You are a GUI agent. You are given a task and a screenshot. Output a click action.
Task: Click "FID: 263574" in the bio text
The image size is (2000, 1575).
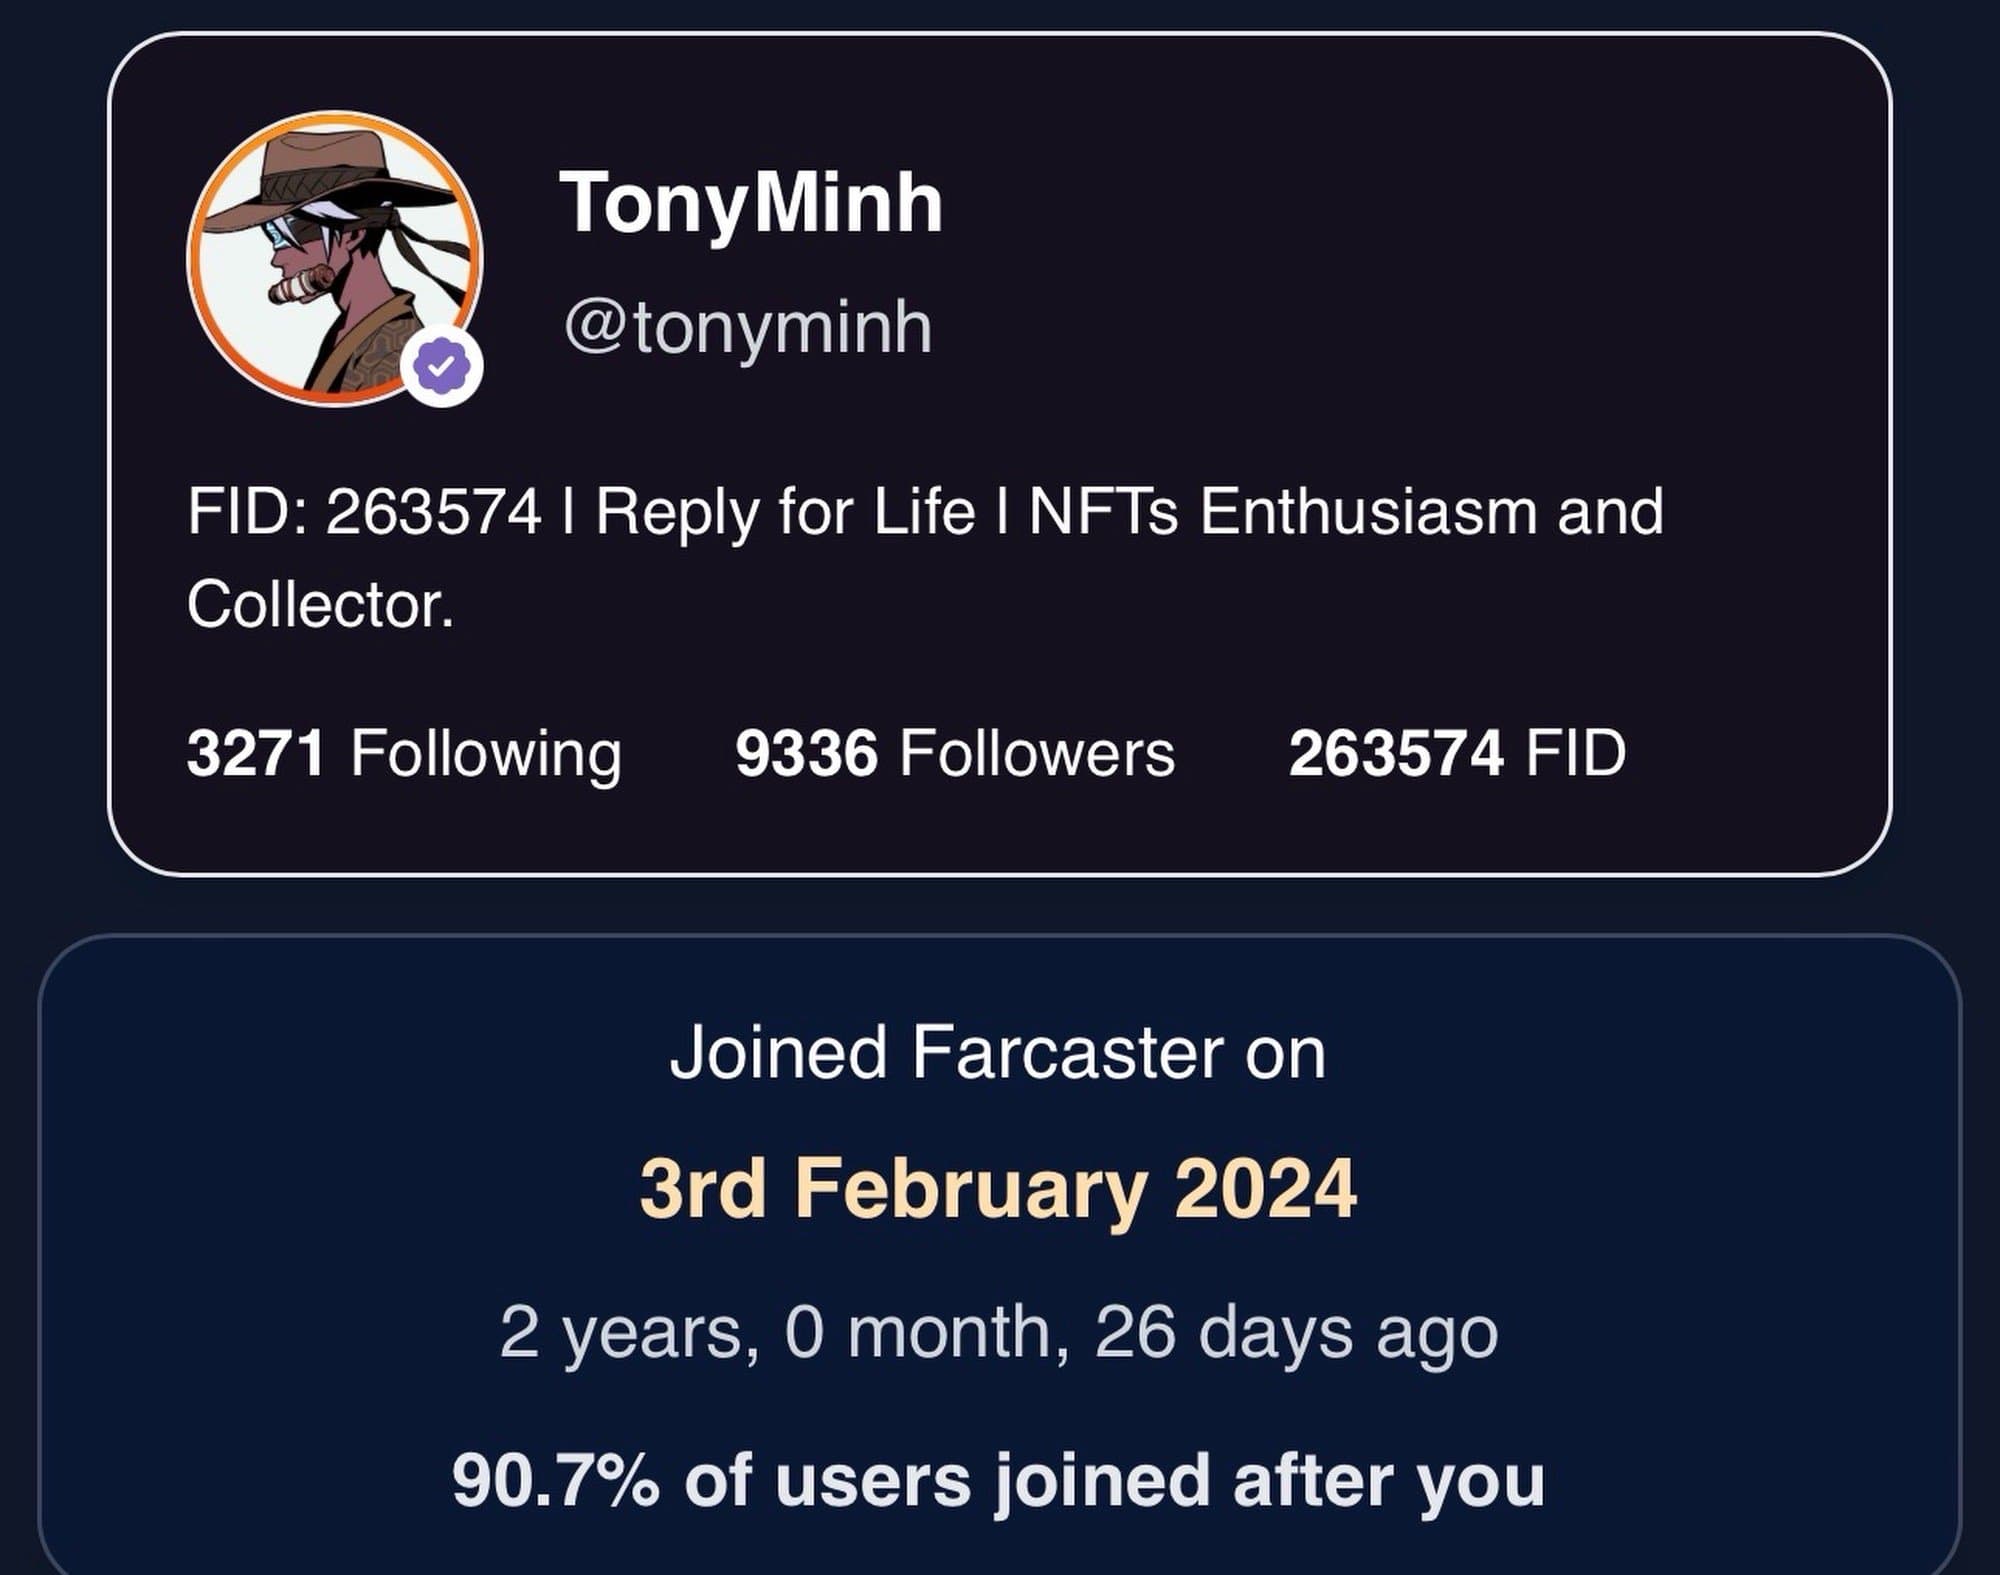[364, 512]
